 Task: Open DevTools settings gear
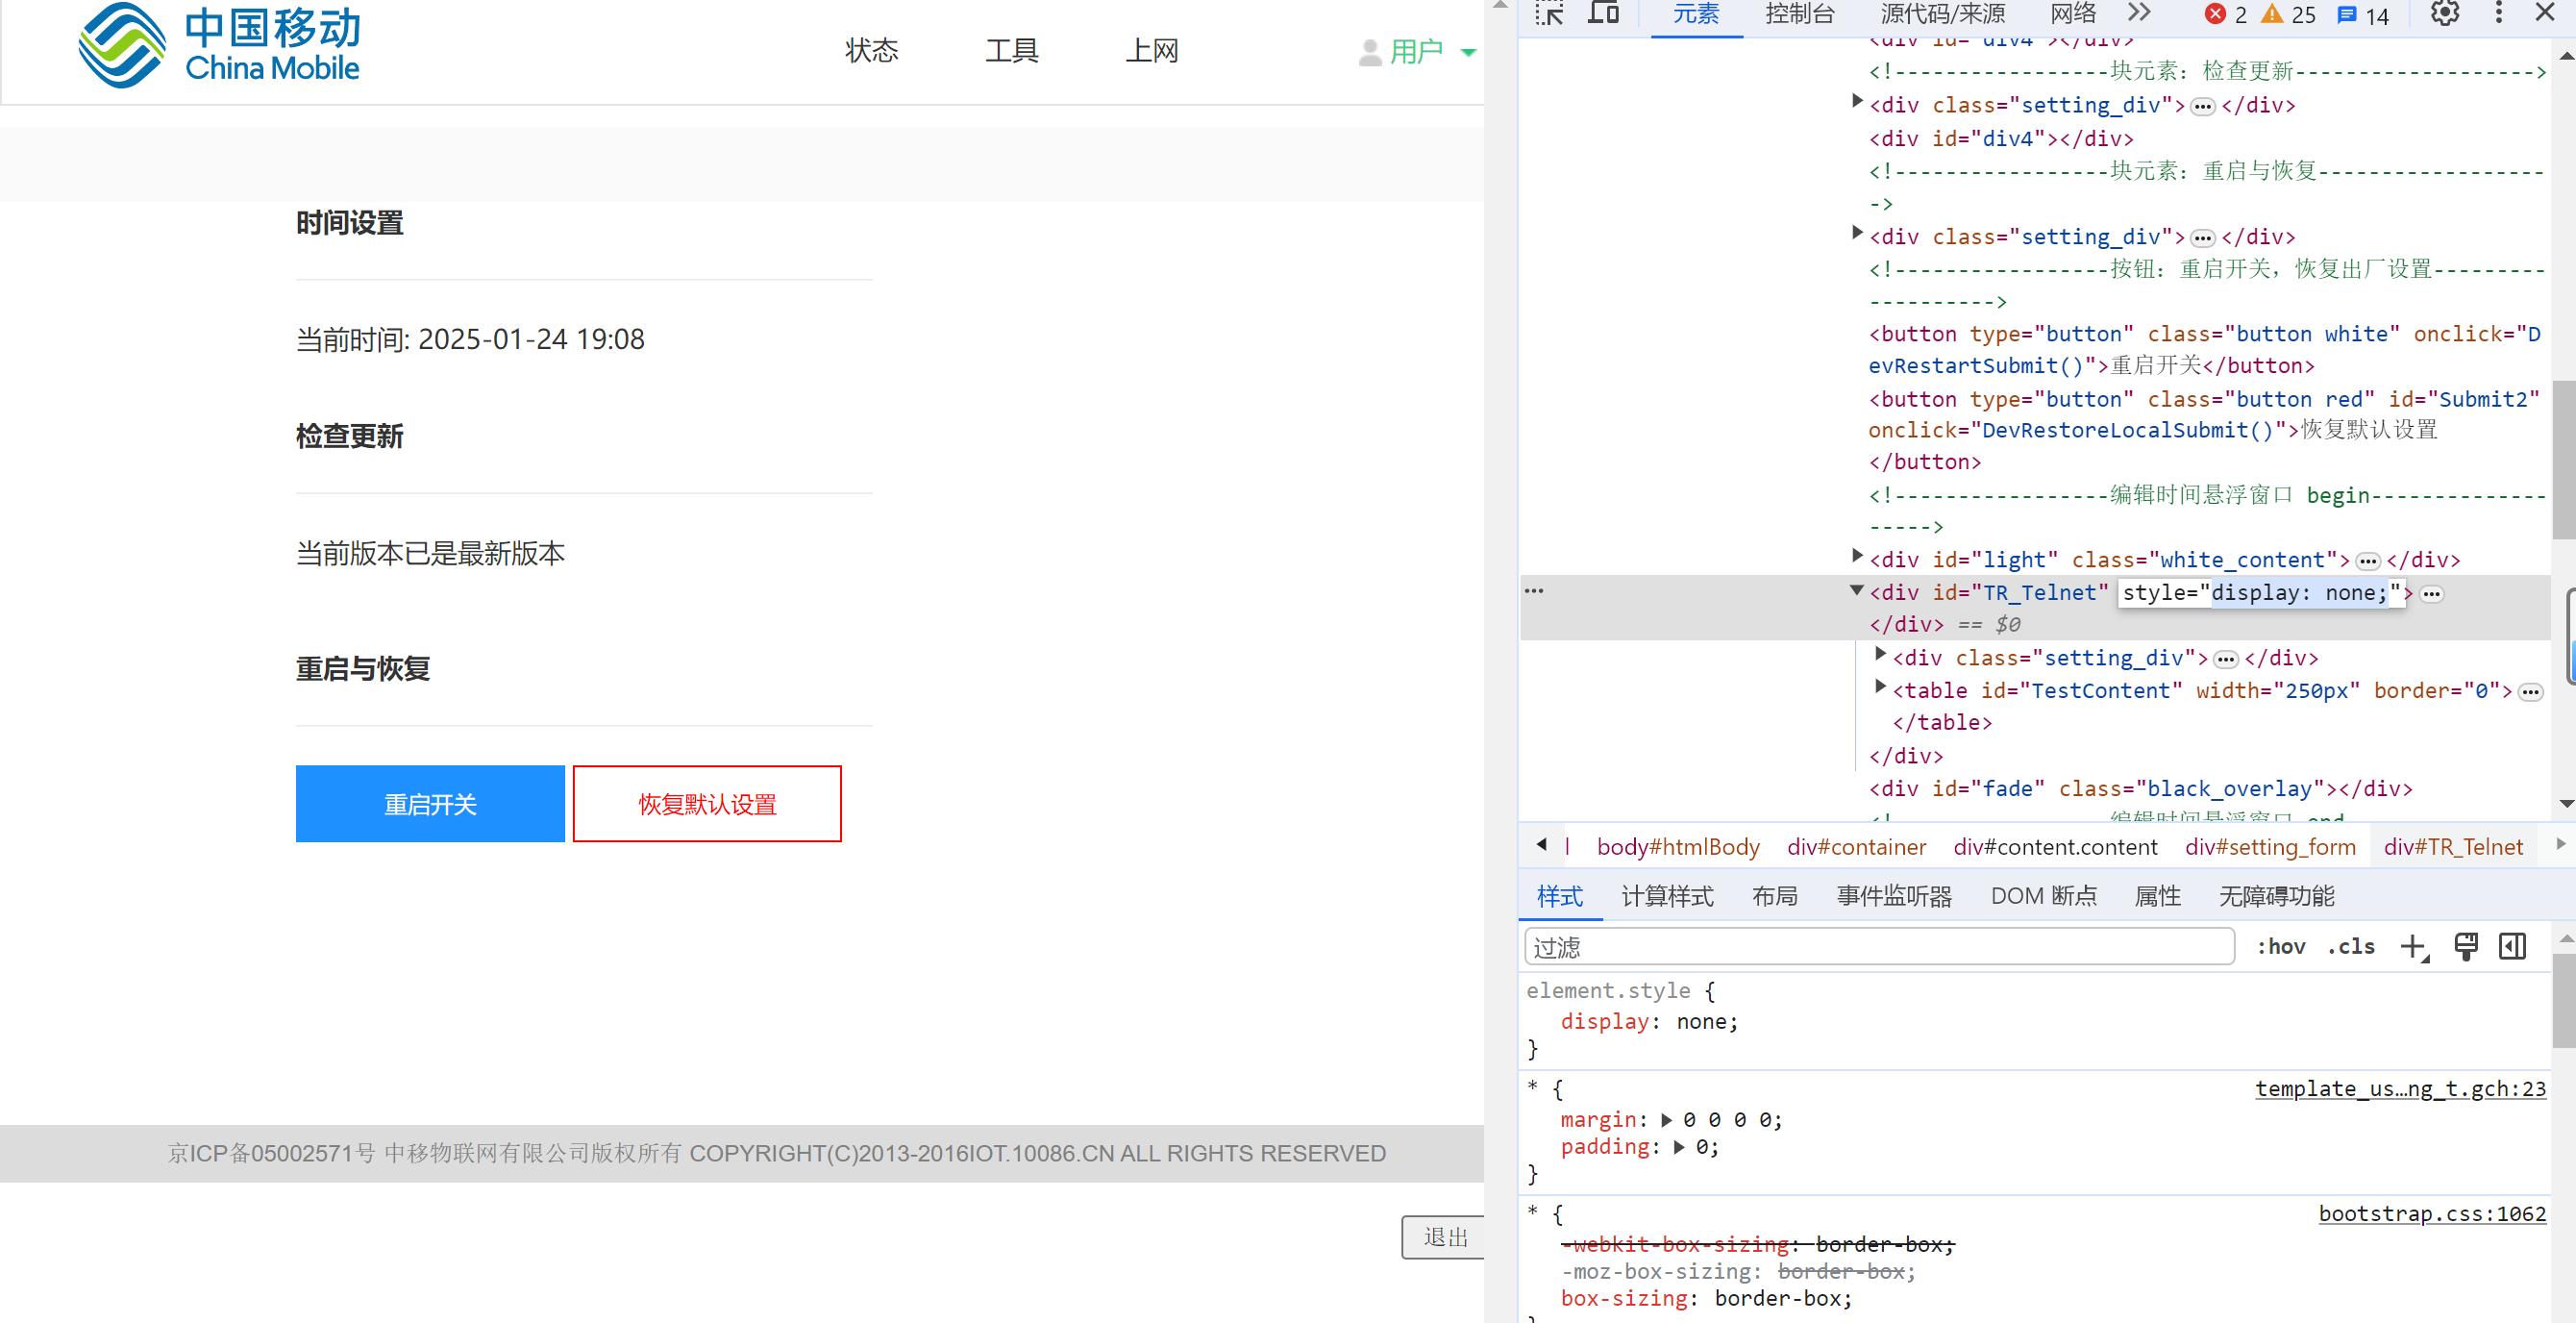pyautogui.click(x=2444, y=13)
